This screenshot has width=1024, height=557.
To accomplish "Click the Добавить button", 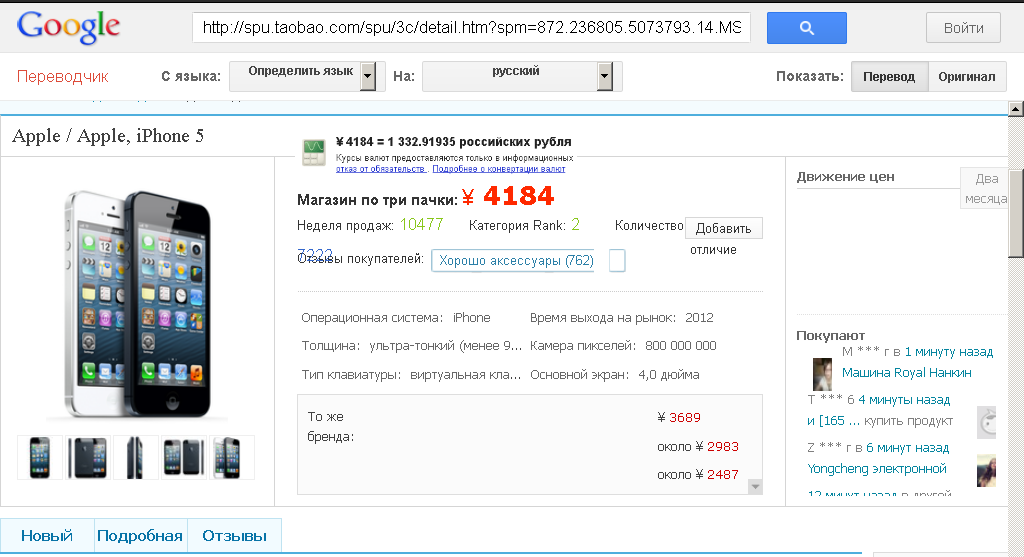I will pos(724,229).
